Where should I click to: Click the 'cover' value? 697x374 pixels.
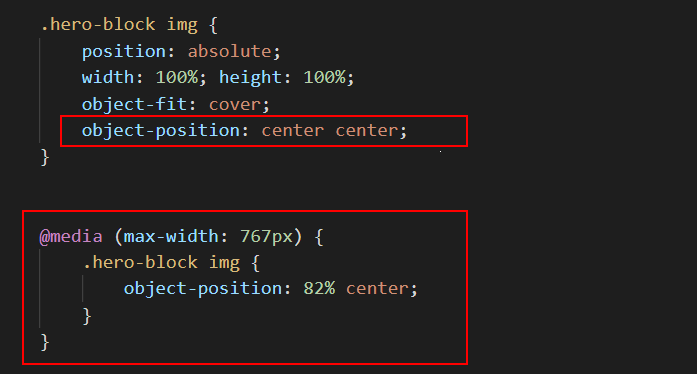(x=235, y=105)
